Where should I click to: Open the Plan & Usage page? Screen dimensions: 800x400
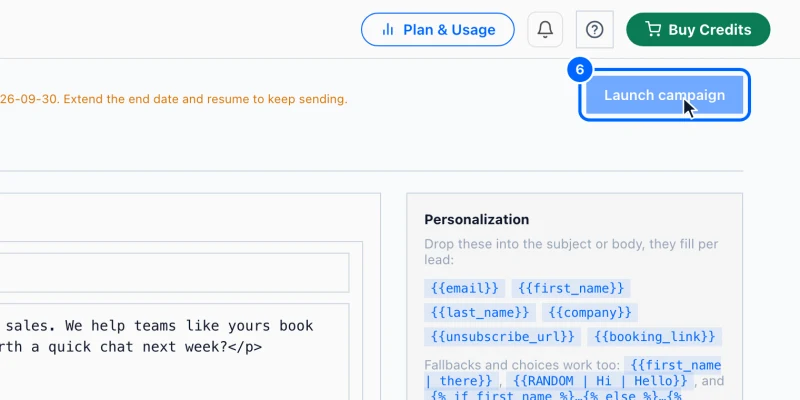(x=438, y=30)
